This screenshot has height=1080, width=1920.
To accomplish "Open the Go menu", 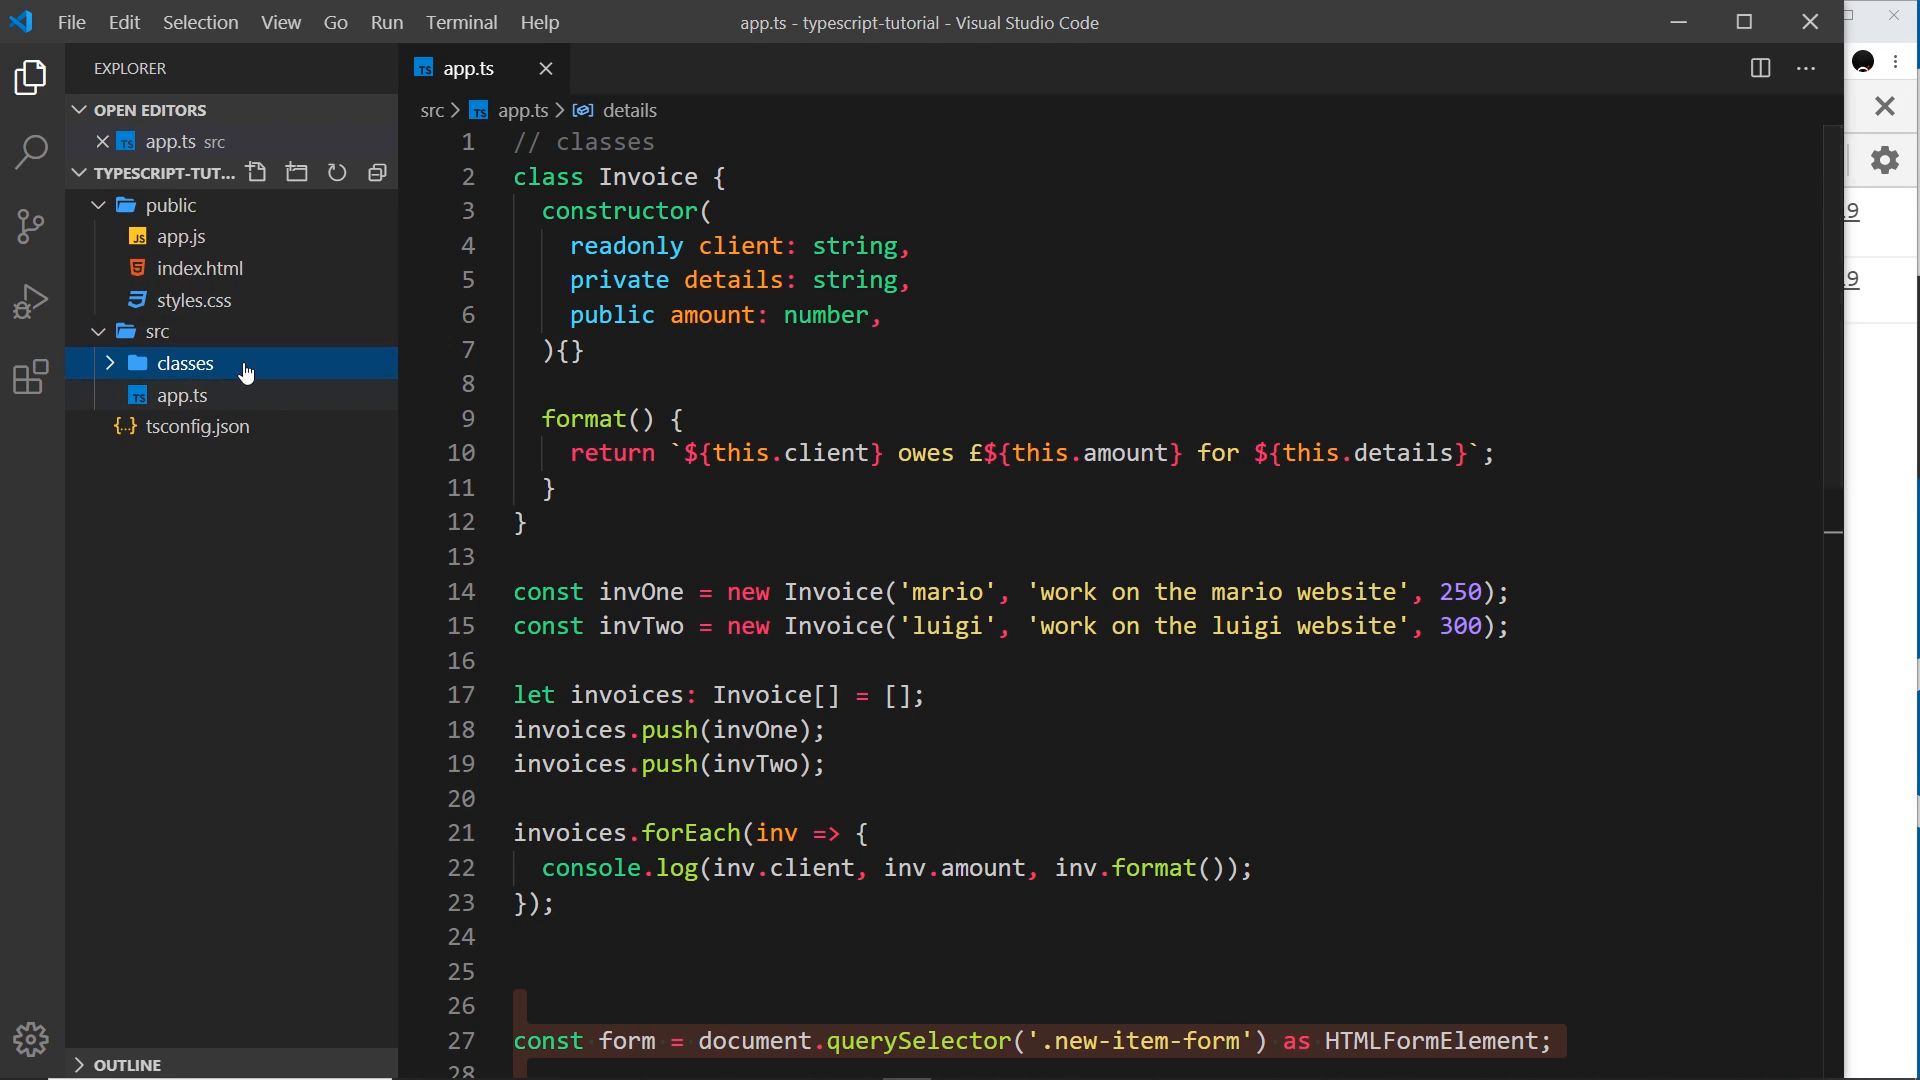I will 336,22.
